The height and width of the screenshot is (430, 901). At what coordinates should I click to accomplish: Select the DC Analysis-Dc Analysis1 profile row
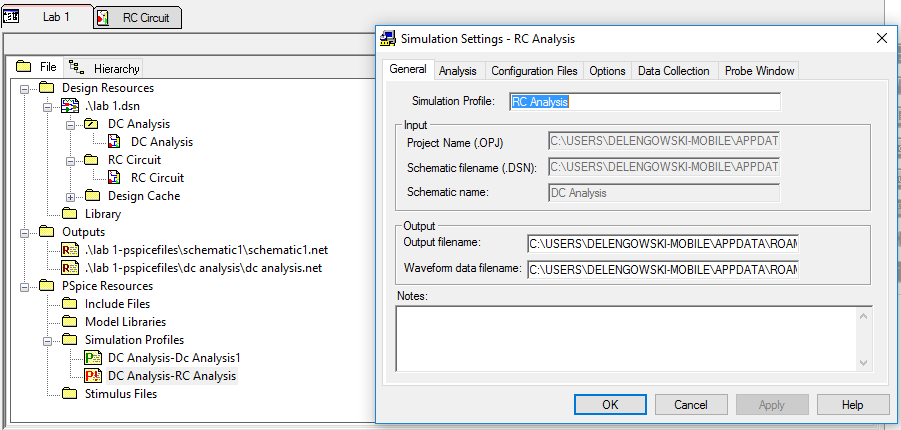174,358
